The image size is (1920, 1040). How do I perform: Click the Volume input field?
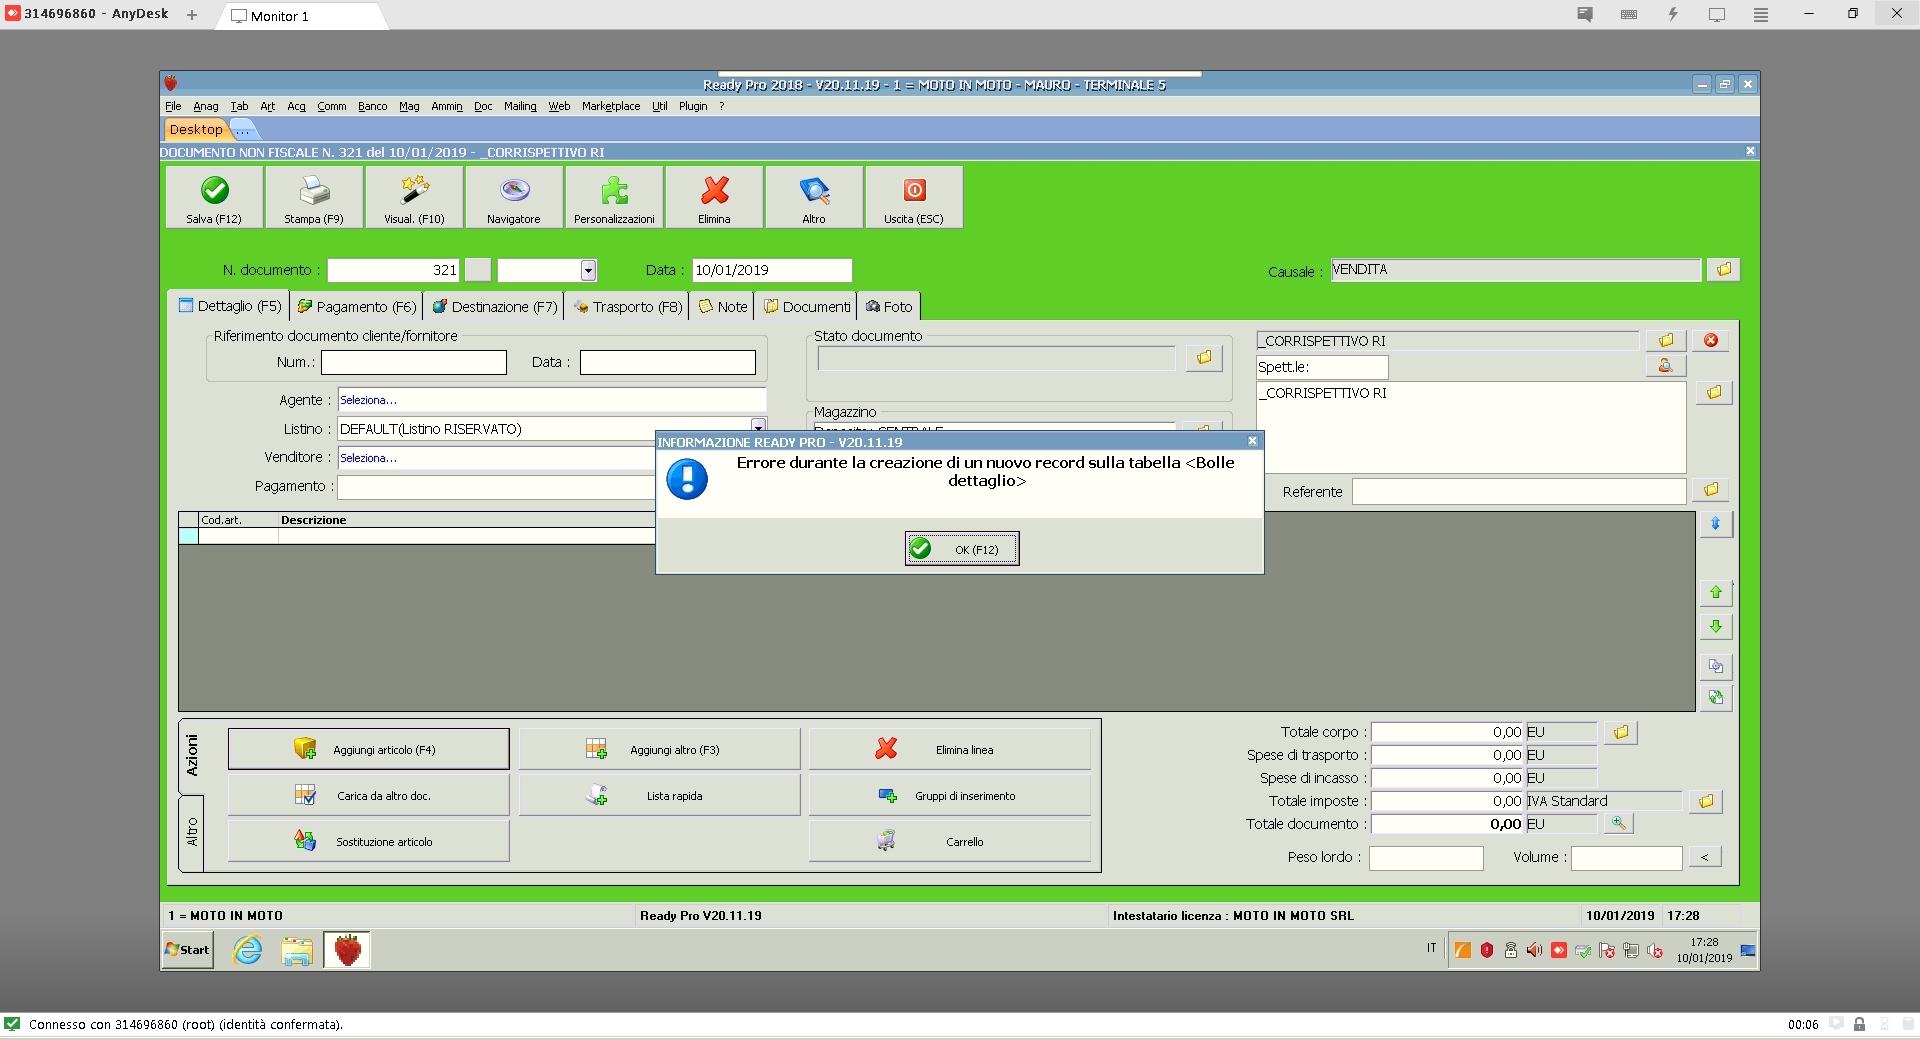1626,858
